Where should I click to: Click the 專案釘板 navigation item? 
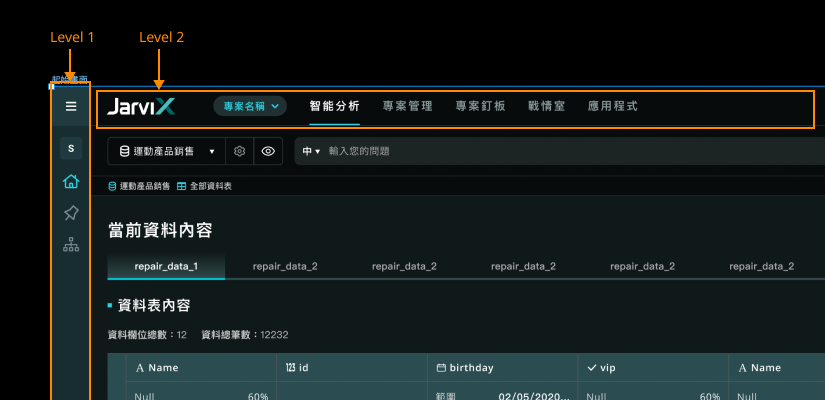coord(480,106)
